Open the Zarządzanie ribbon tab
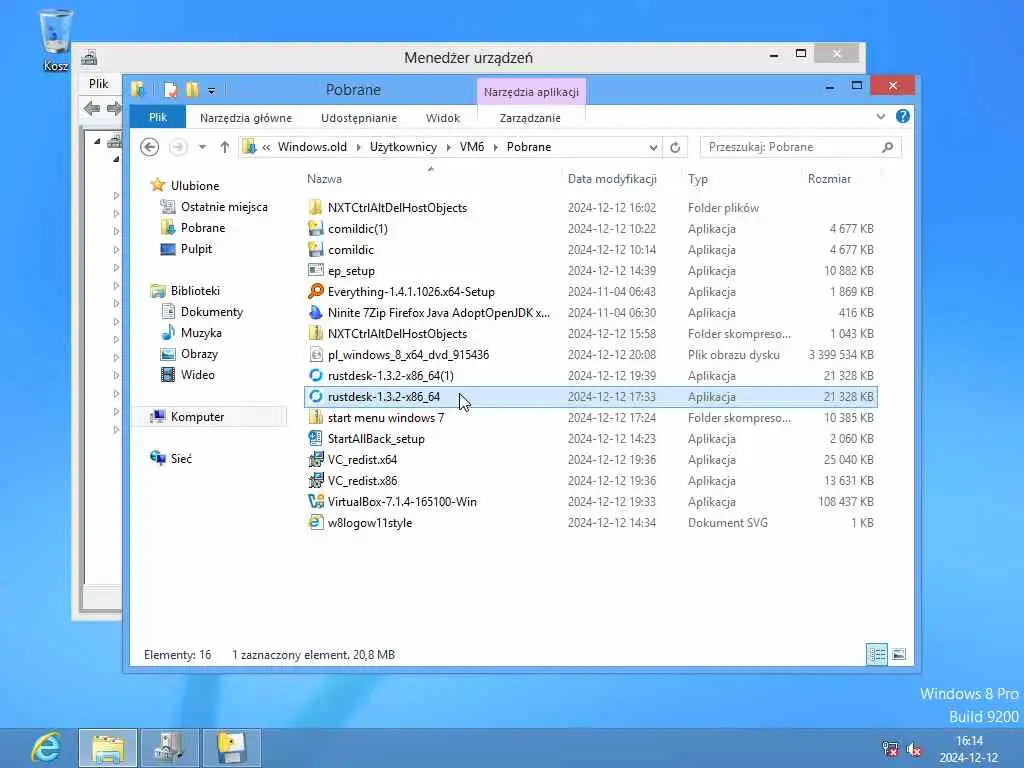Viewport: 1024px width, 768px height. [530, 118]
